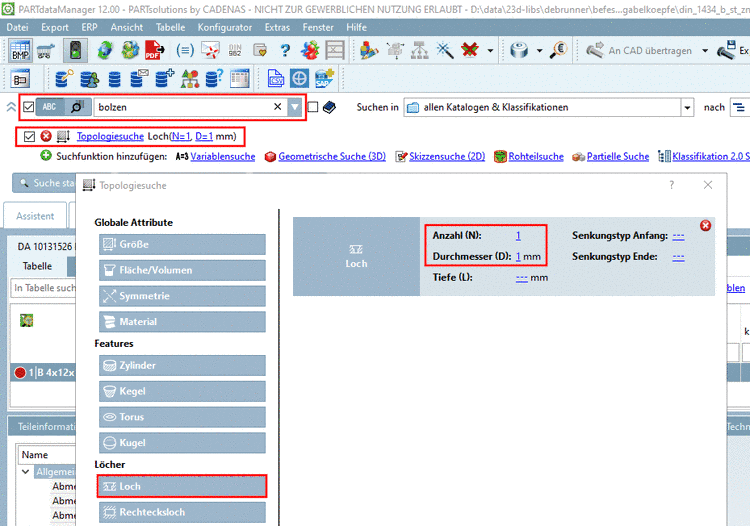Toggle the magnifier search mode button
Screen dimensions: 750x526
coord(77,107)
